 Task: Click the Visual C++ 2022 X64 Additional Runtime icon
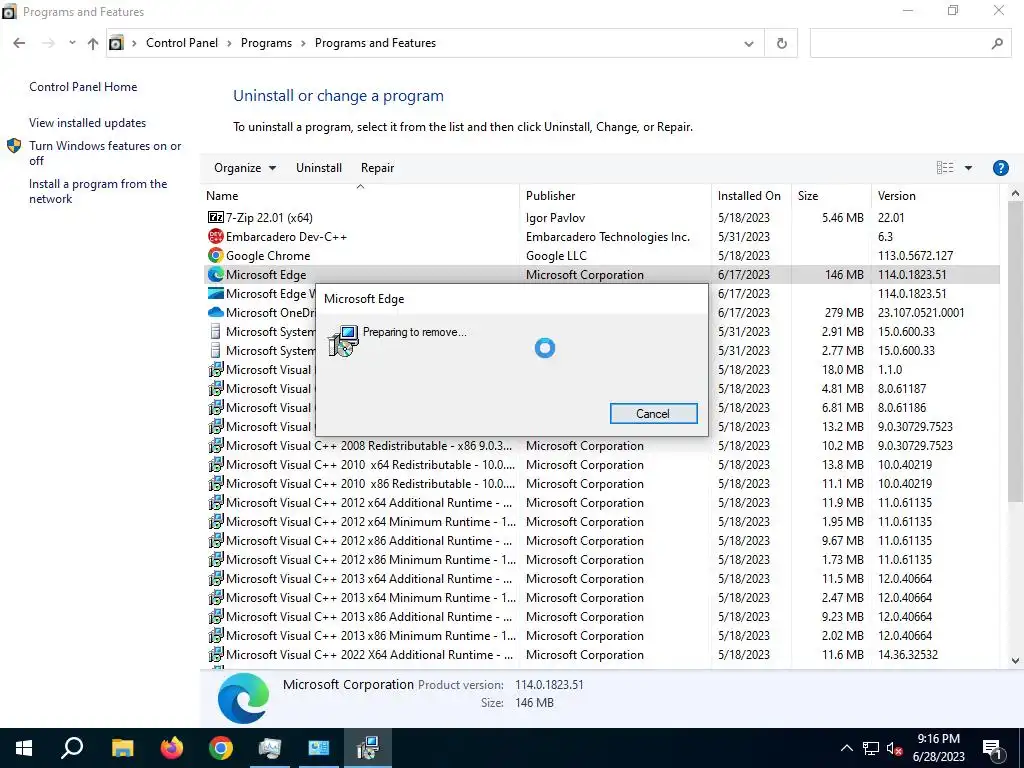(x=216, y=654)
